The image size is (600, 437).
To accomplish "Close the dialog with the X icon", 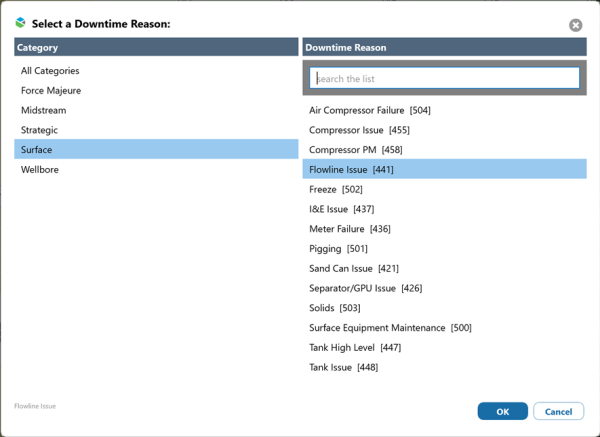I will coord(575,25).
